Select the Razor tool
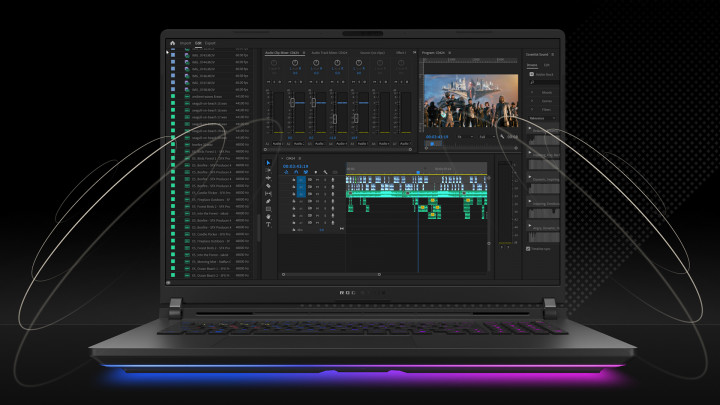This screenshot has width=720, height=405. (x=269, y=186)
